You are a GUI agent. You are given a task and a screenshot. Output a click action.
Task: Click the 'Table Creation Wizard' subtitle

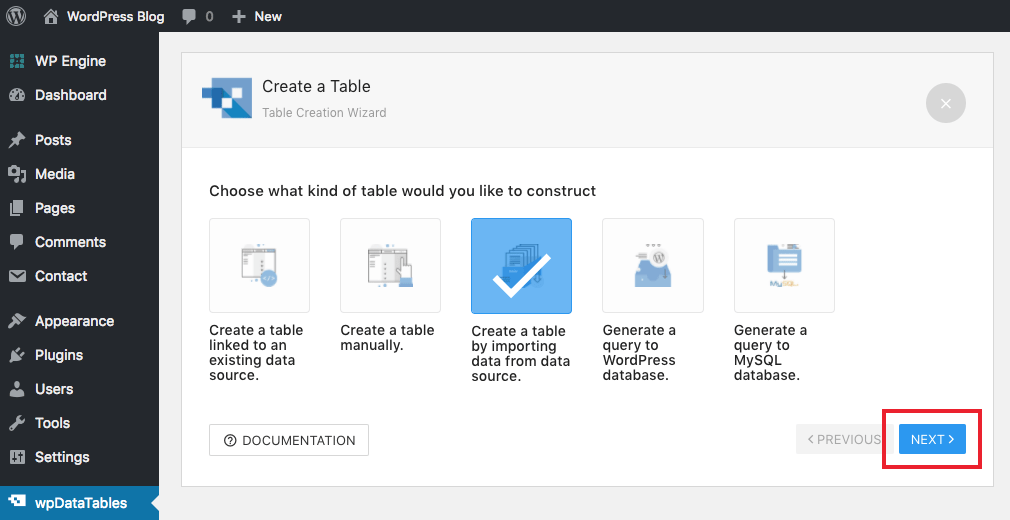click(324, 113)
